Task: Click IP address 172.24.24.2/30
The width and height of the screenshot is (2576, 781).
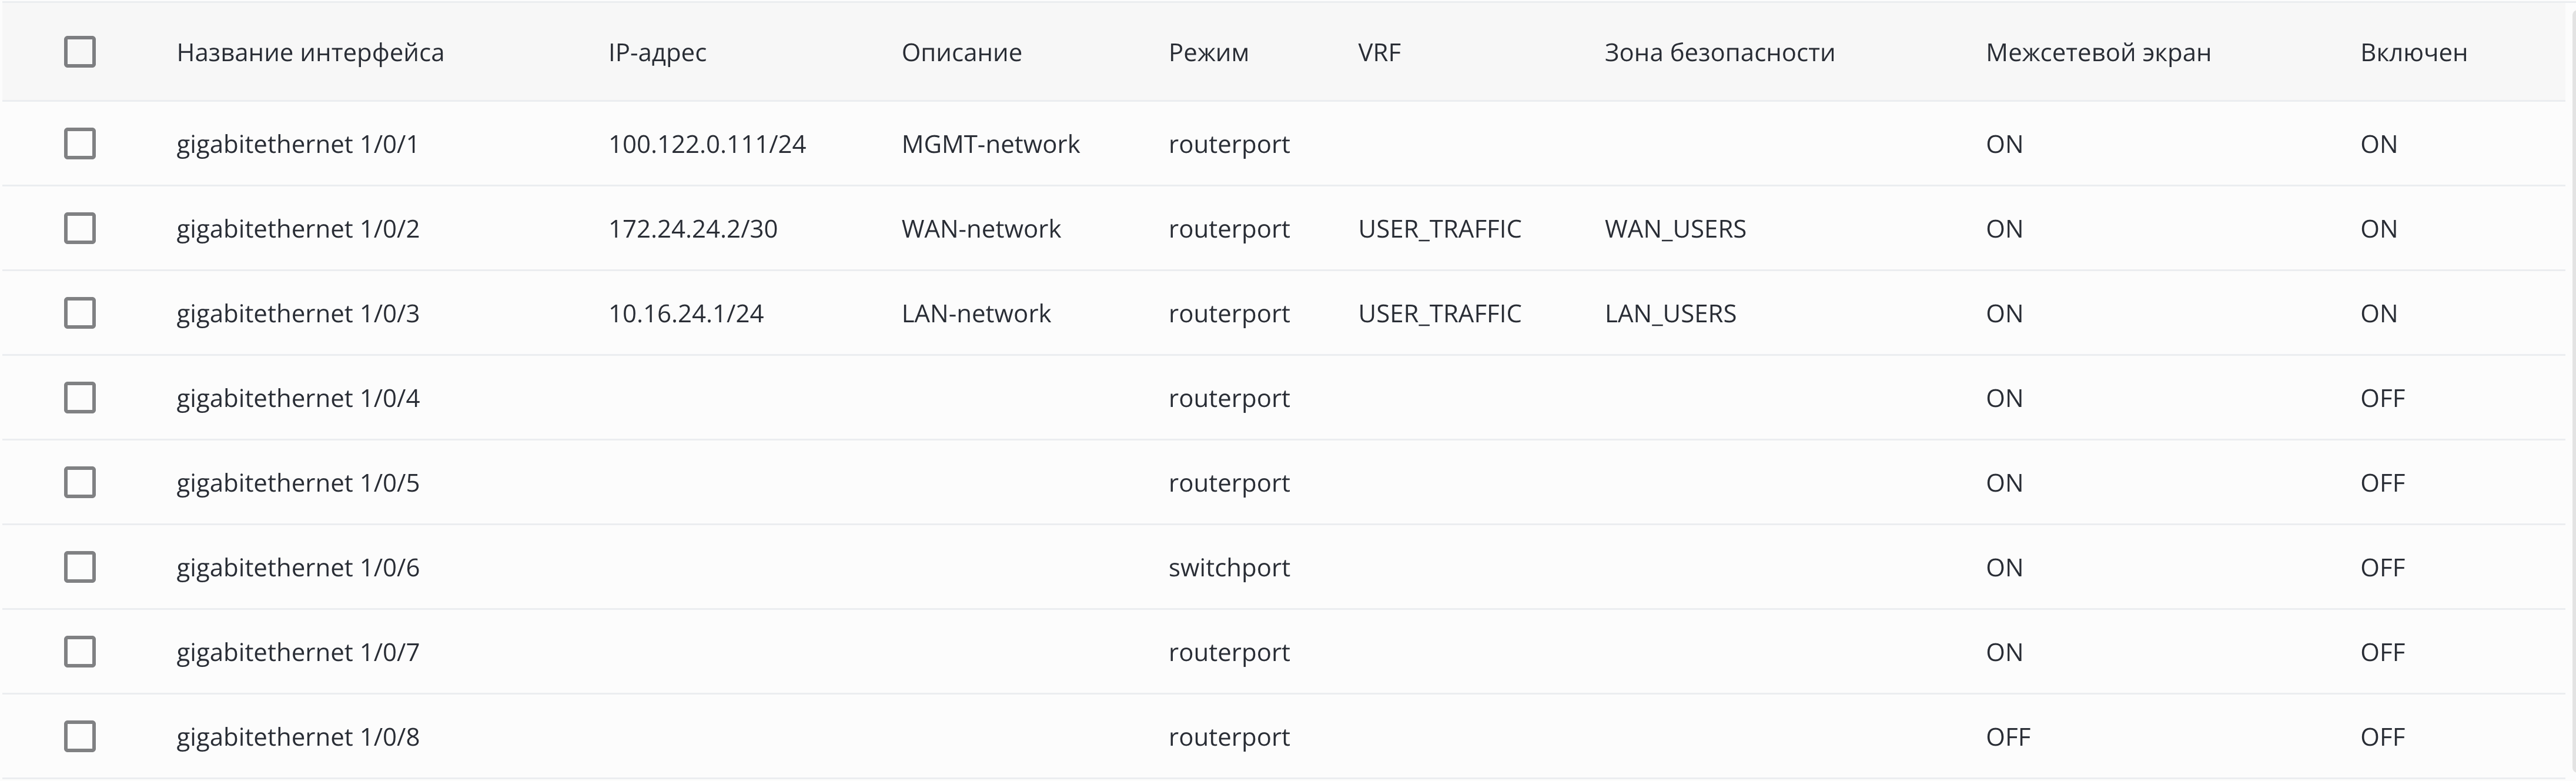Action: (x=693, y=230)
